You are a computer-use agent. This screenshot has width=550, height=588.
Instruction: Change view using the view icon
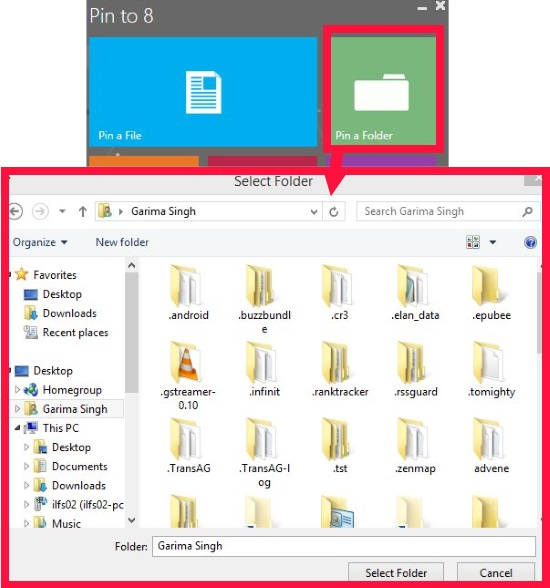click(x=473, y=242)
